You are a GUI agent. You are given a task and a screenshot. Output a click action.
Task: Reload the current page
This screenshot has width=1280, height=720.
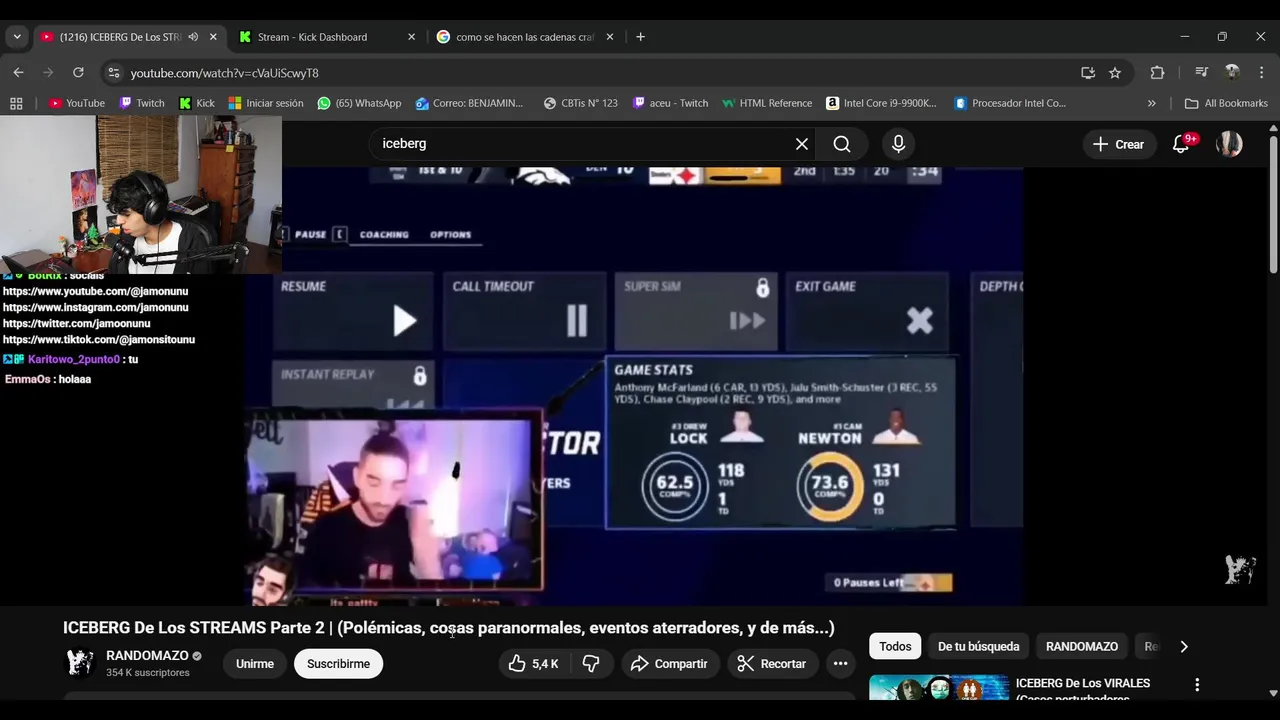78,72
